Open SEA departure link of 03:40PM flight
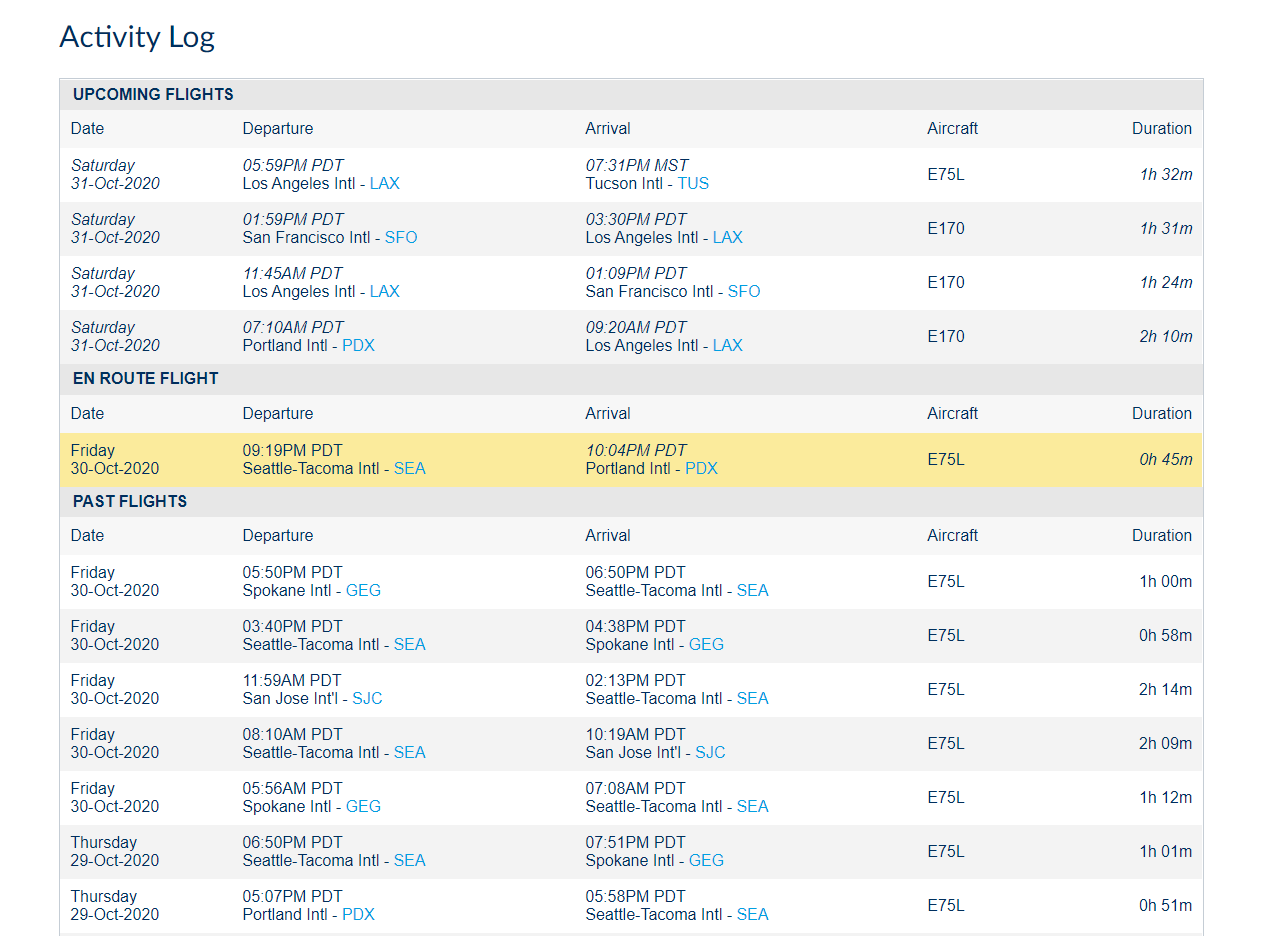Viewport: 1267px width, 936px height. 410,645
